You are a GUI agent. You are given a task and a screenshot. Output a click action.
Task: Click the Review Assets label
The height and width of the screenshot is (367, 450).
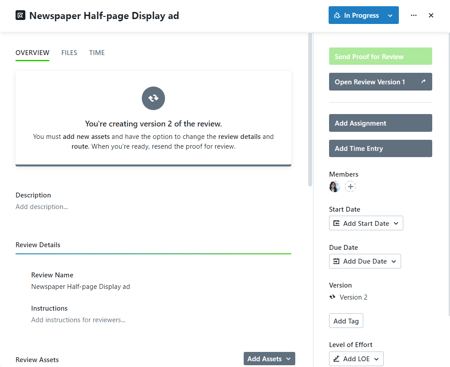click(37, 360)
